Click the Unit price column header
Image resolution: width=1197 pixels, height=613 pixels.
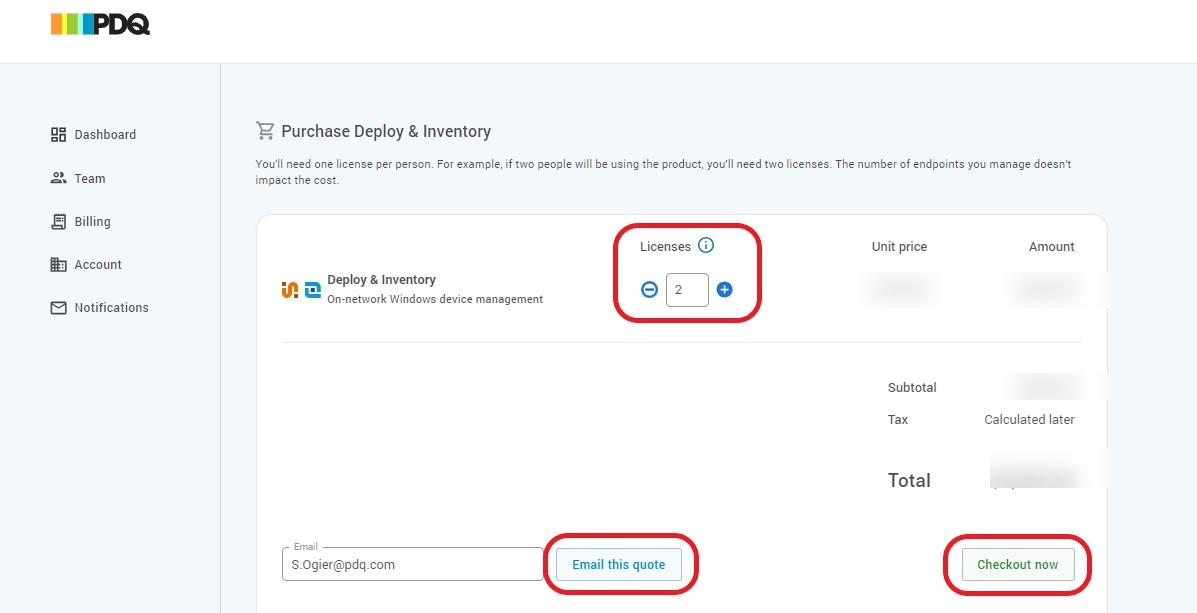(899, 247)
